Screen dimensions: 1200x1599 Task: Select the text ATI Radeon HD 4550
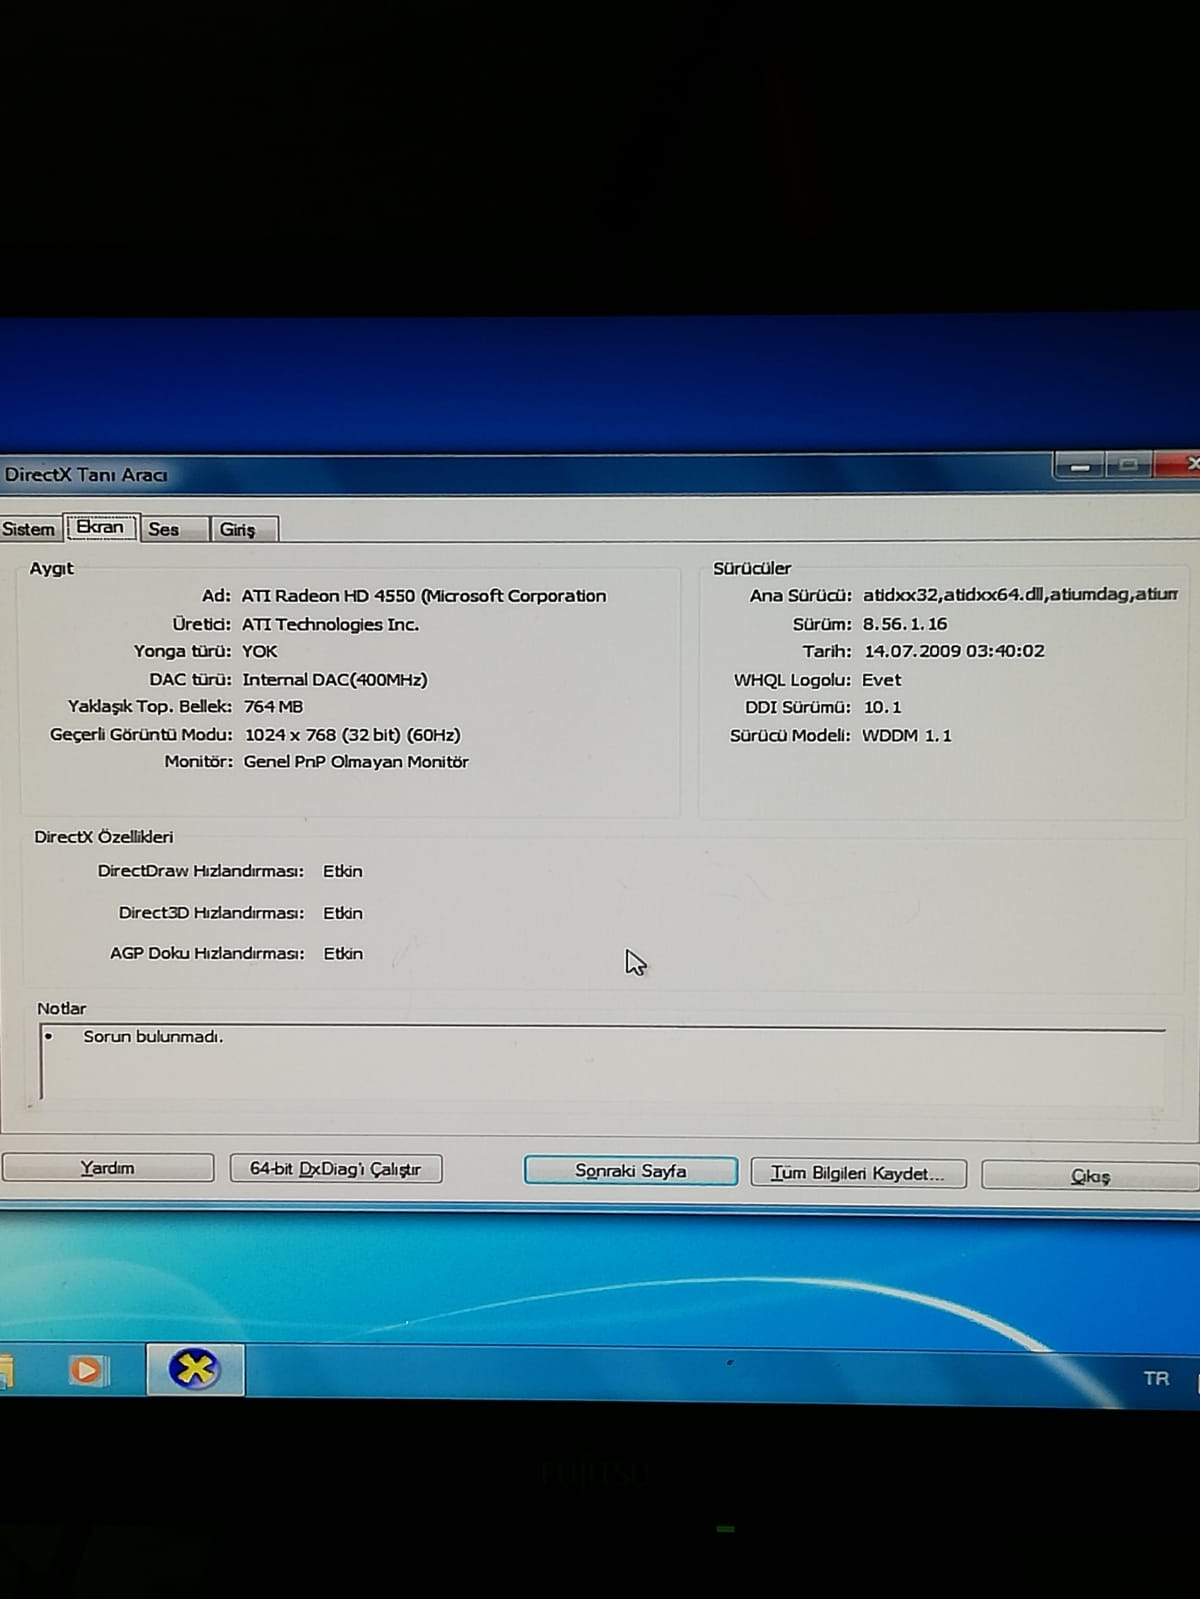click(x=328, y=596)
